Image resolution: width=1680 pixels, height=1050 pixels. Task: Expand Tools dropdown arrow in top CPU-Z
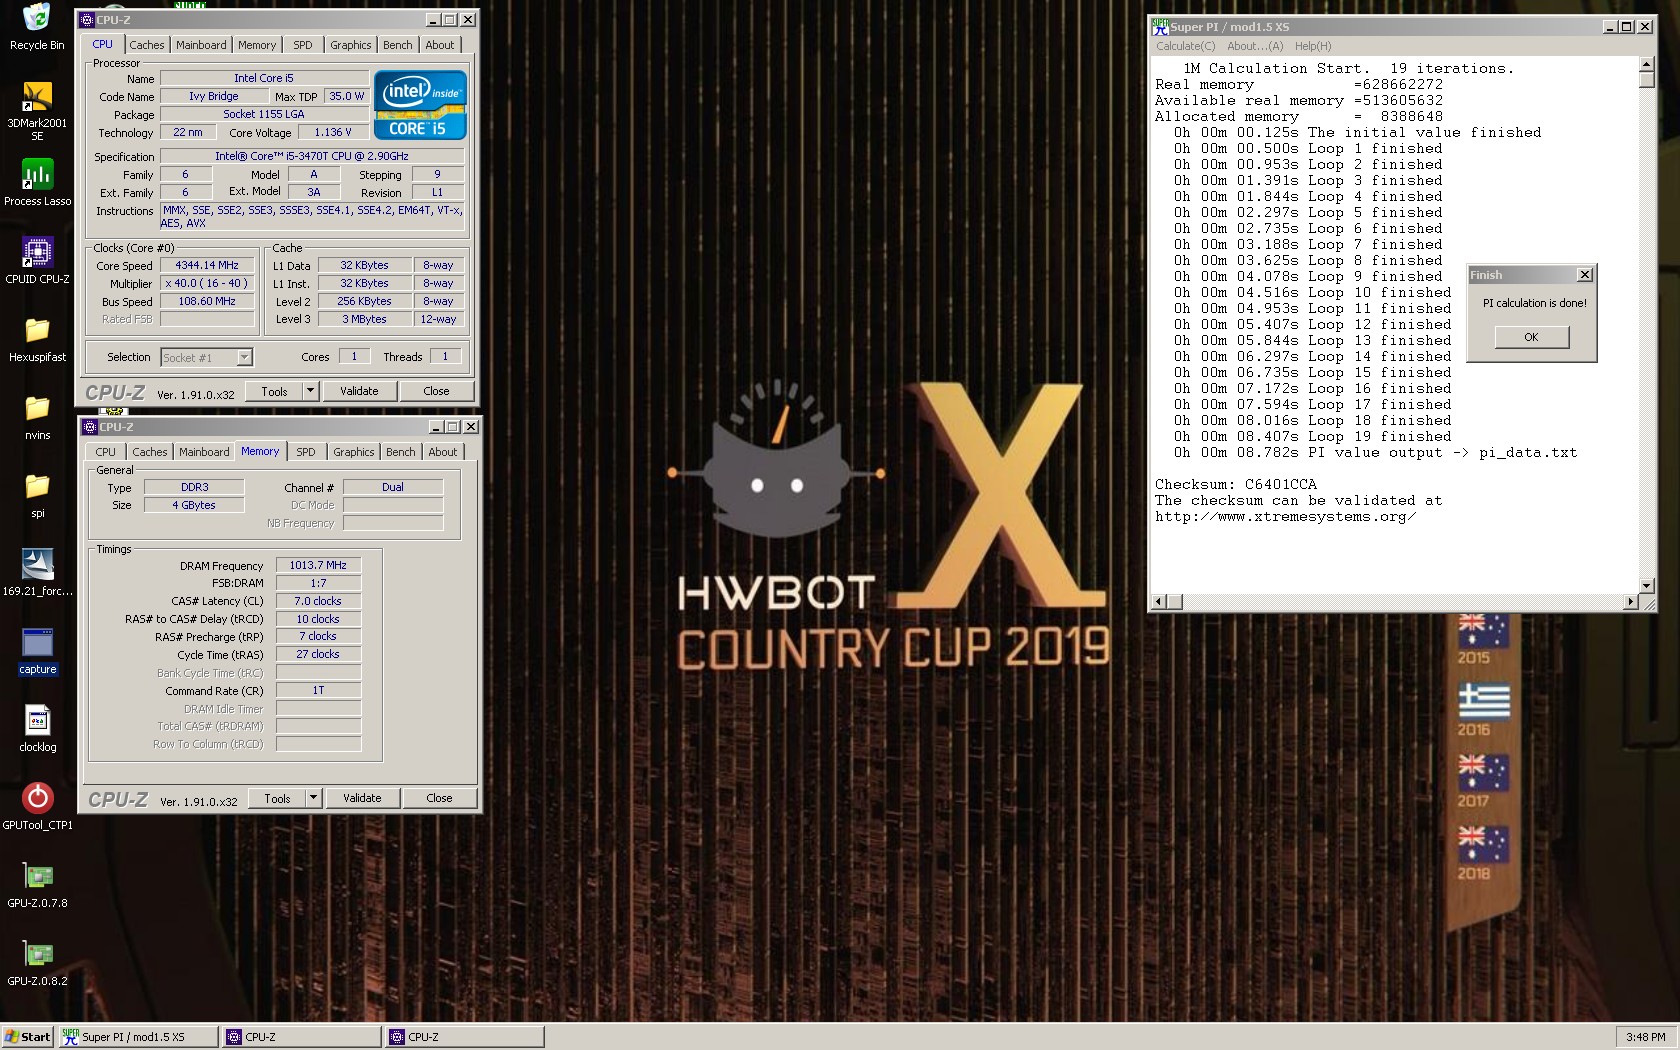[x=310, y=391]
